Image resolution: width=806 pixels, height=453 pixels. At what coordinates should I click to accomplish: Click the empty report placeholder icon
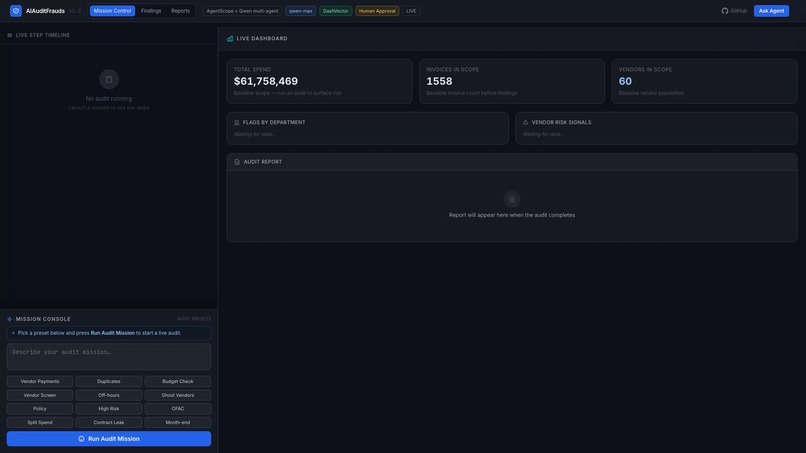(511, 199)
